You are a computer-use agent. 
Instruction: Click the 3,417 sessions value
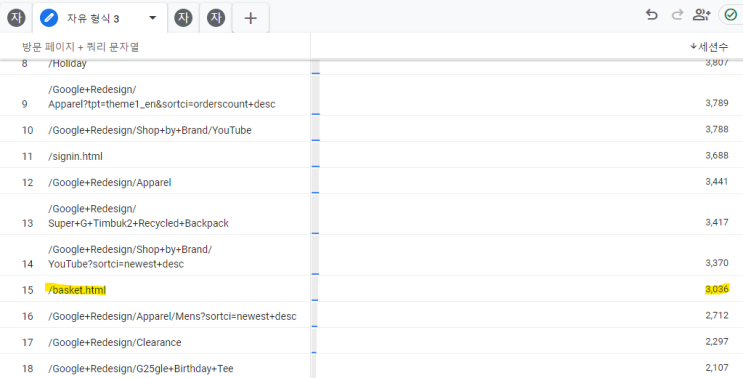tap(716, 222)
